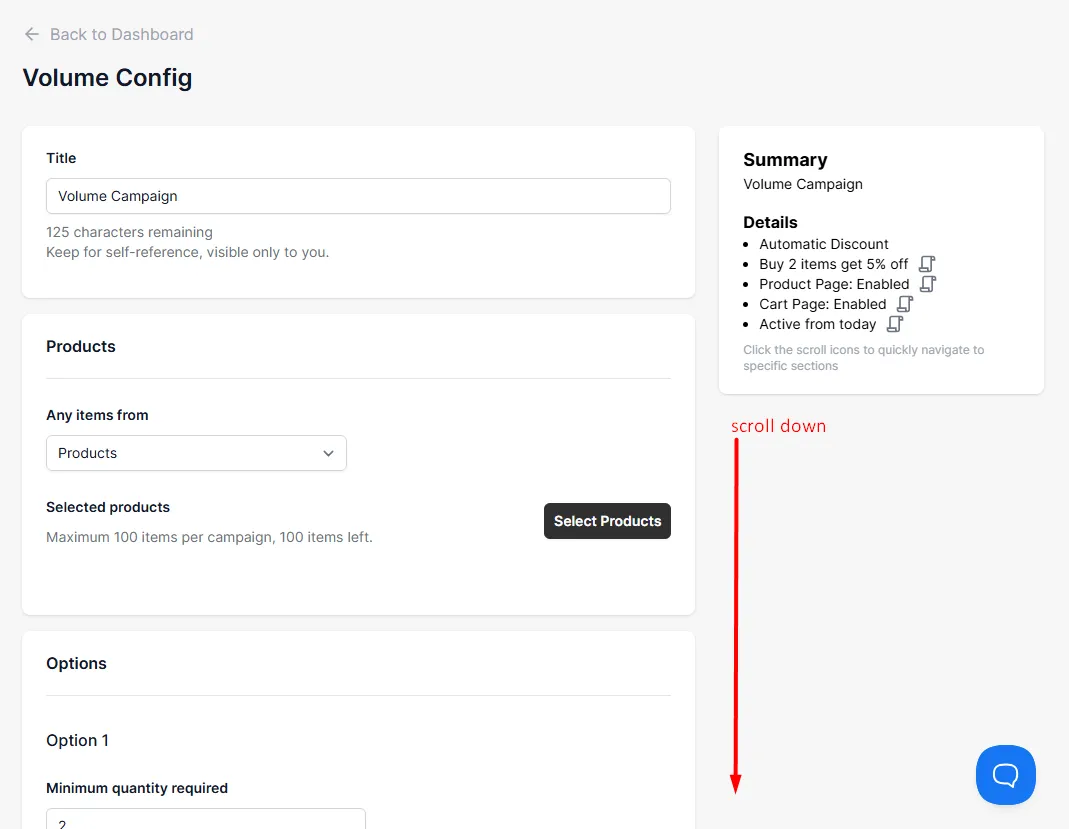Open the Any items from Products dropdown
Screen dimensions: 1069x829
coord(196,453)
